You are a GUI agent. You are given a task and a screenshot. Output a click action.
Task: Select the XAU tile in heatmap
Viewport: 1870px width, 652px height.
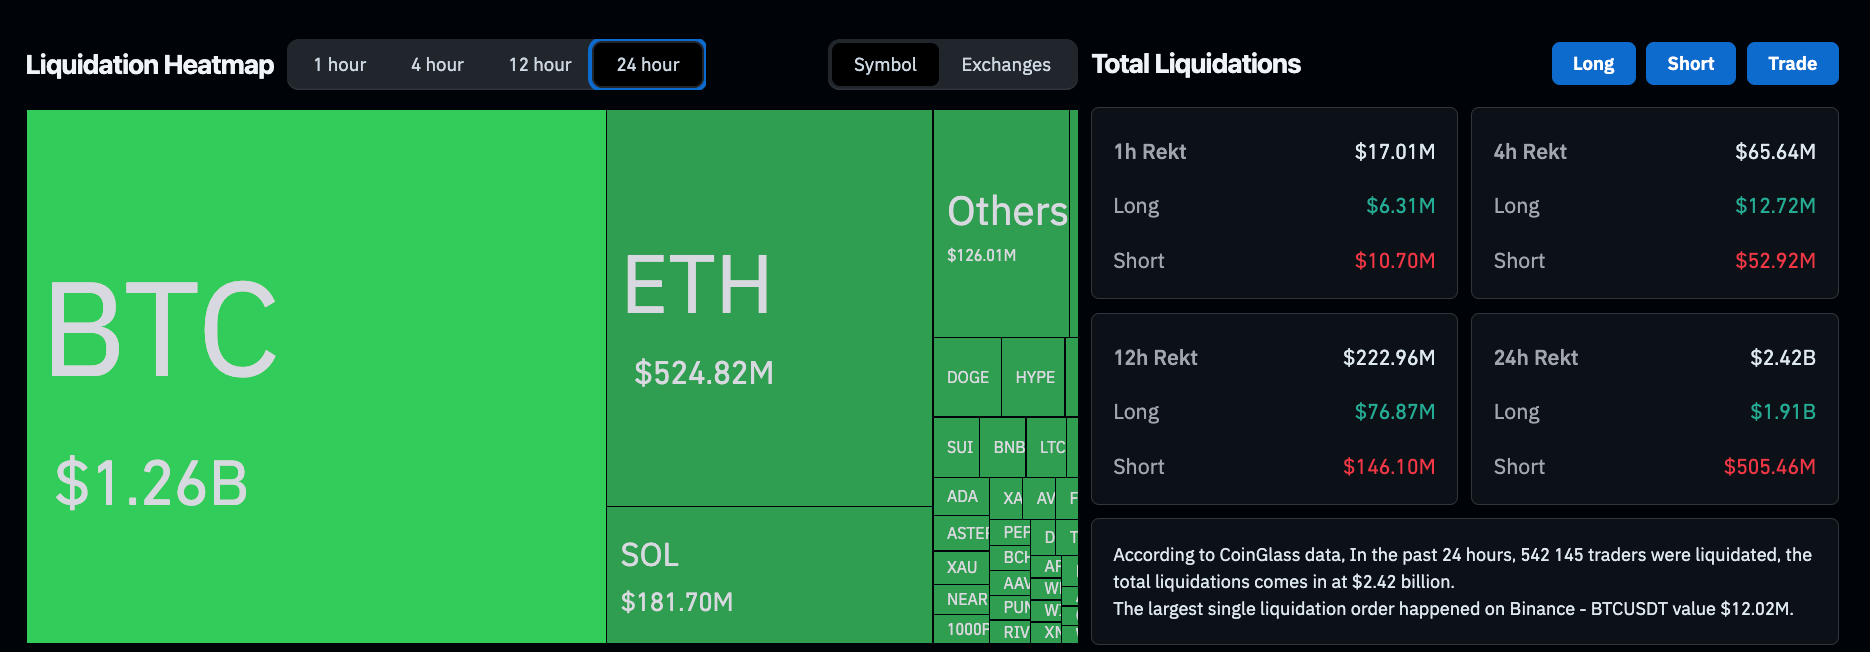(961, 567)
